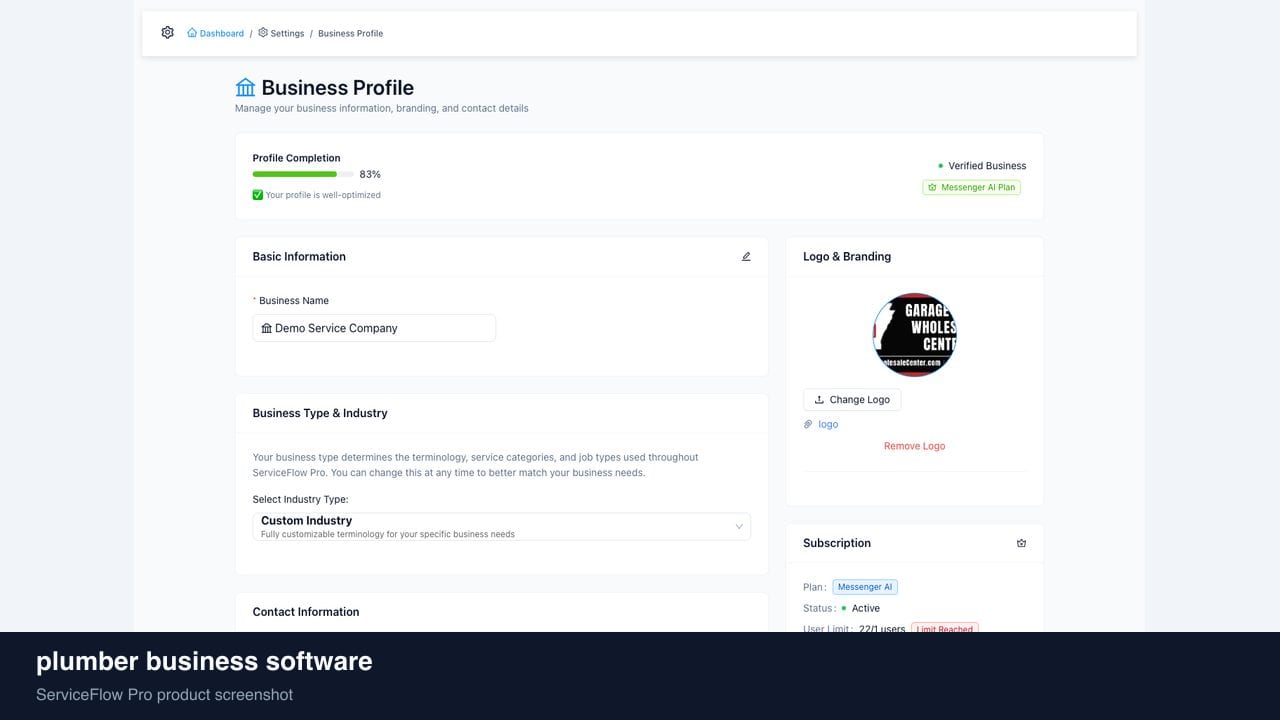Go to the Dashboard breadcrumb link
1280x720 pixels.
[x=215, y=33]
